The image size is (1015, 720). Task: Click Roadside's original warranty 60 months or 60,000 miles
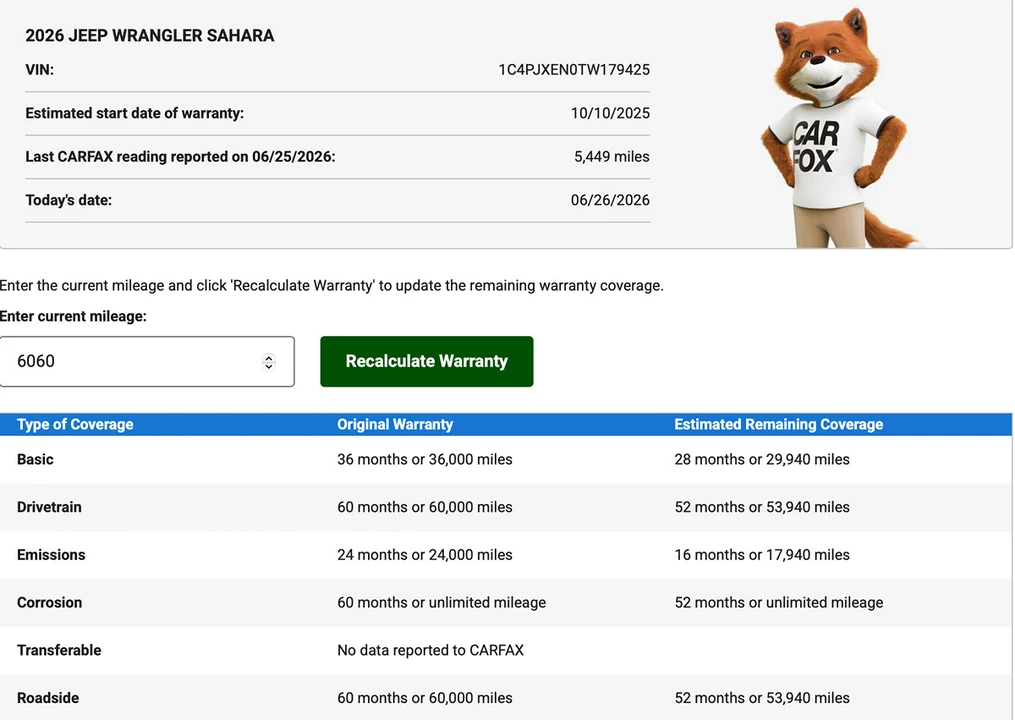(x=425, y=699)
